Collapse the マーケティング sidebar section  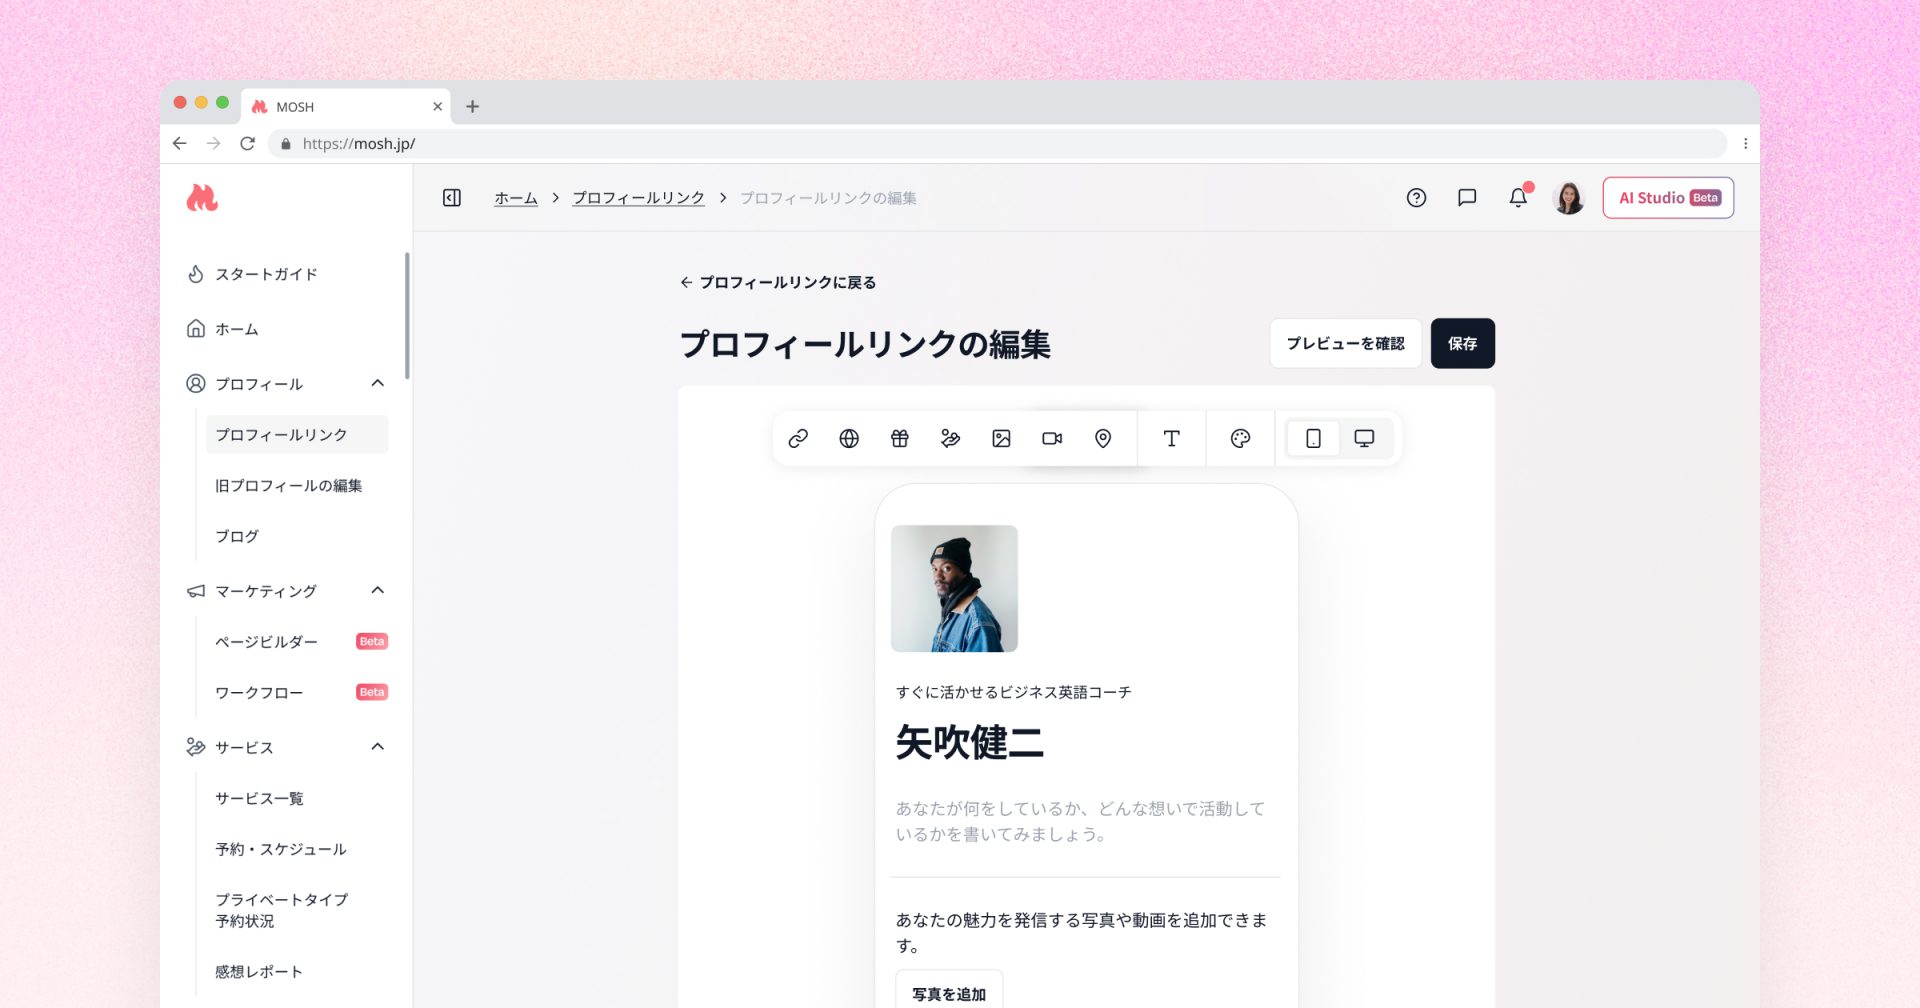tap(377, 590)
